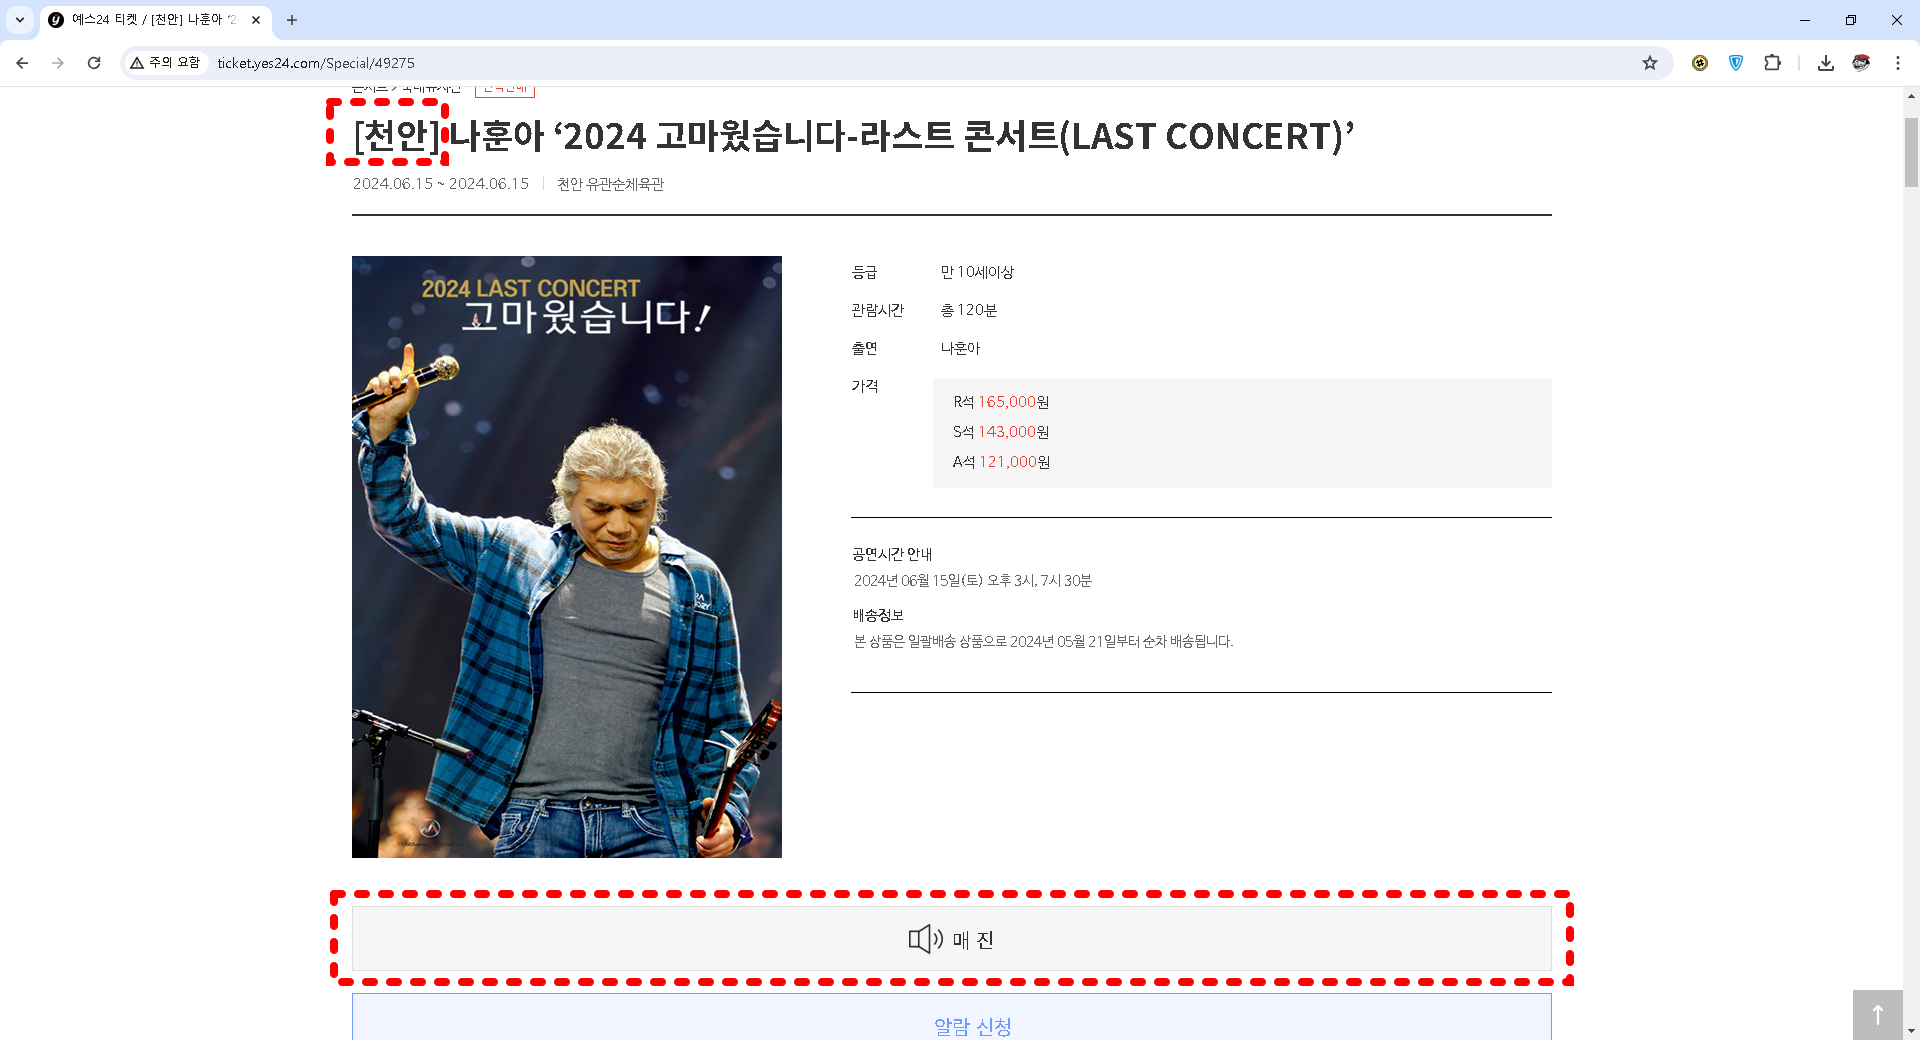
Task: Open a new browser tab with the plus button
Action: (292, 20)
